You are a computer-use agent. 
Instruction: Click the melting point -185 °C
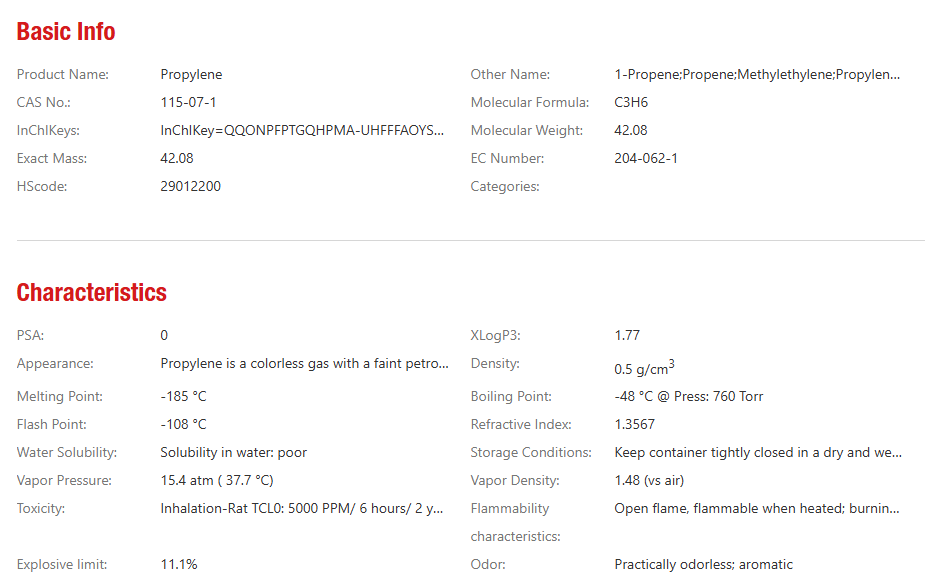coord(183,396)
